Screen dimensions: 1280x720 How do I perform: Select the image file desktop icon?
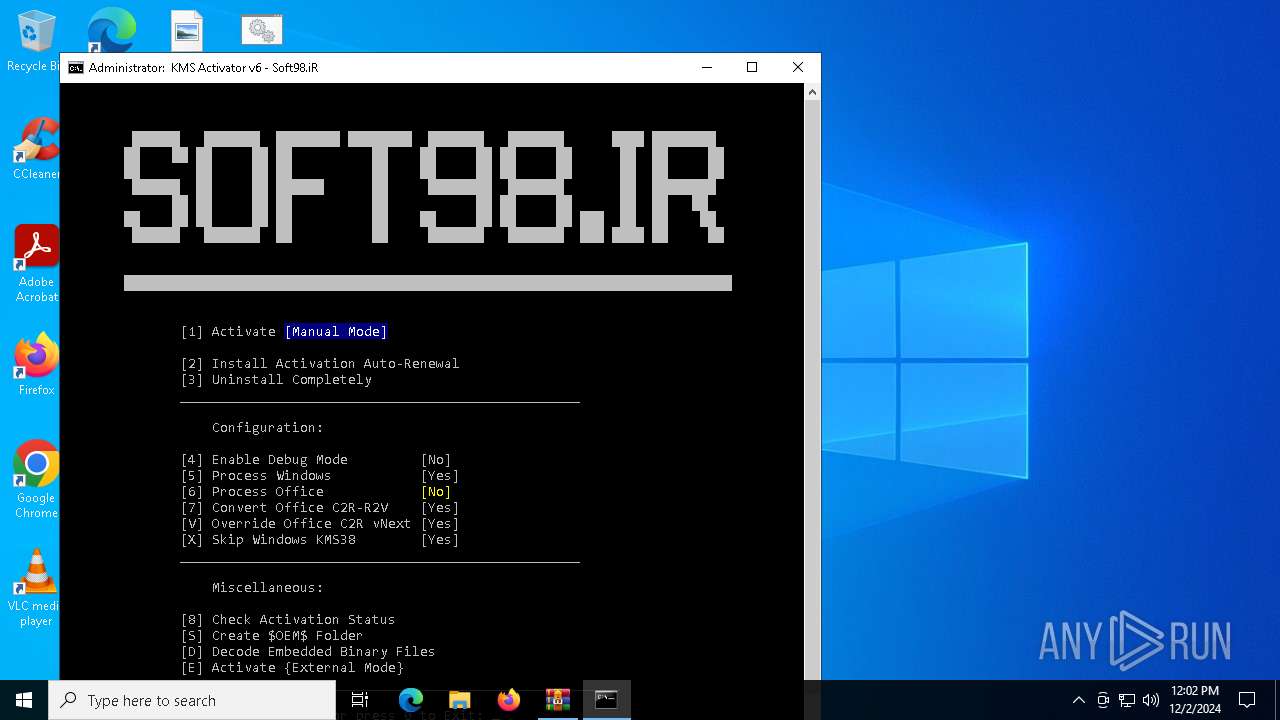tap(187, 30)
